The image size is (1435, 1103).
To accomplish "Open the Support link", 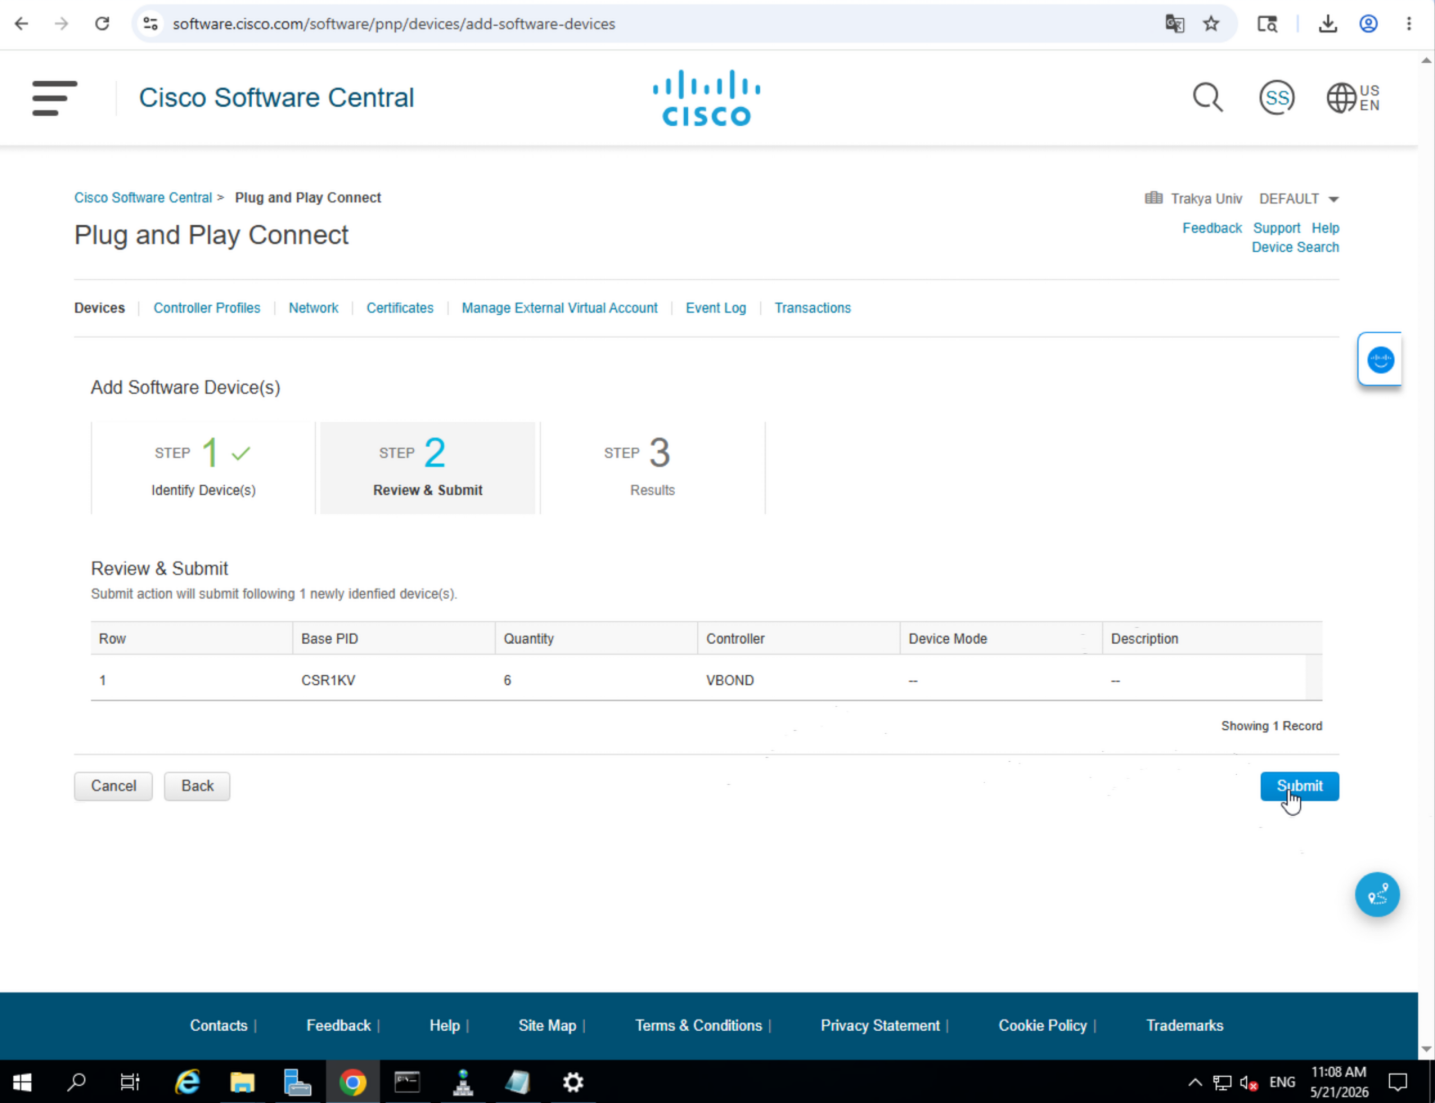I will pyautogui.click(x=1277, y=228).
